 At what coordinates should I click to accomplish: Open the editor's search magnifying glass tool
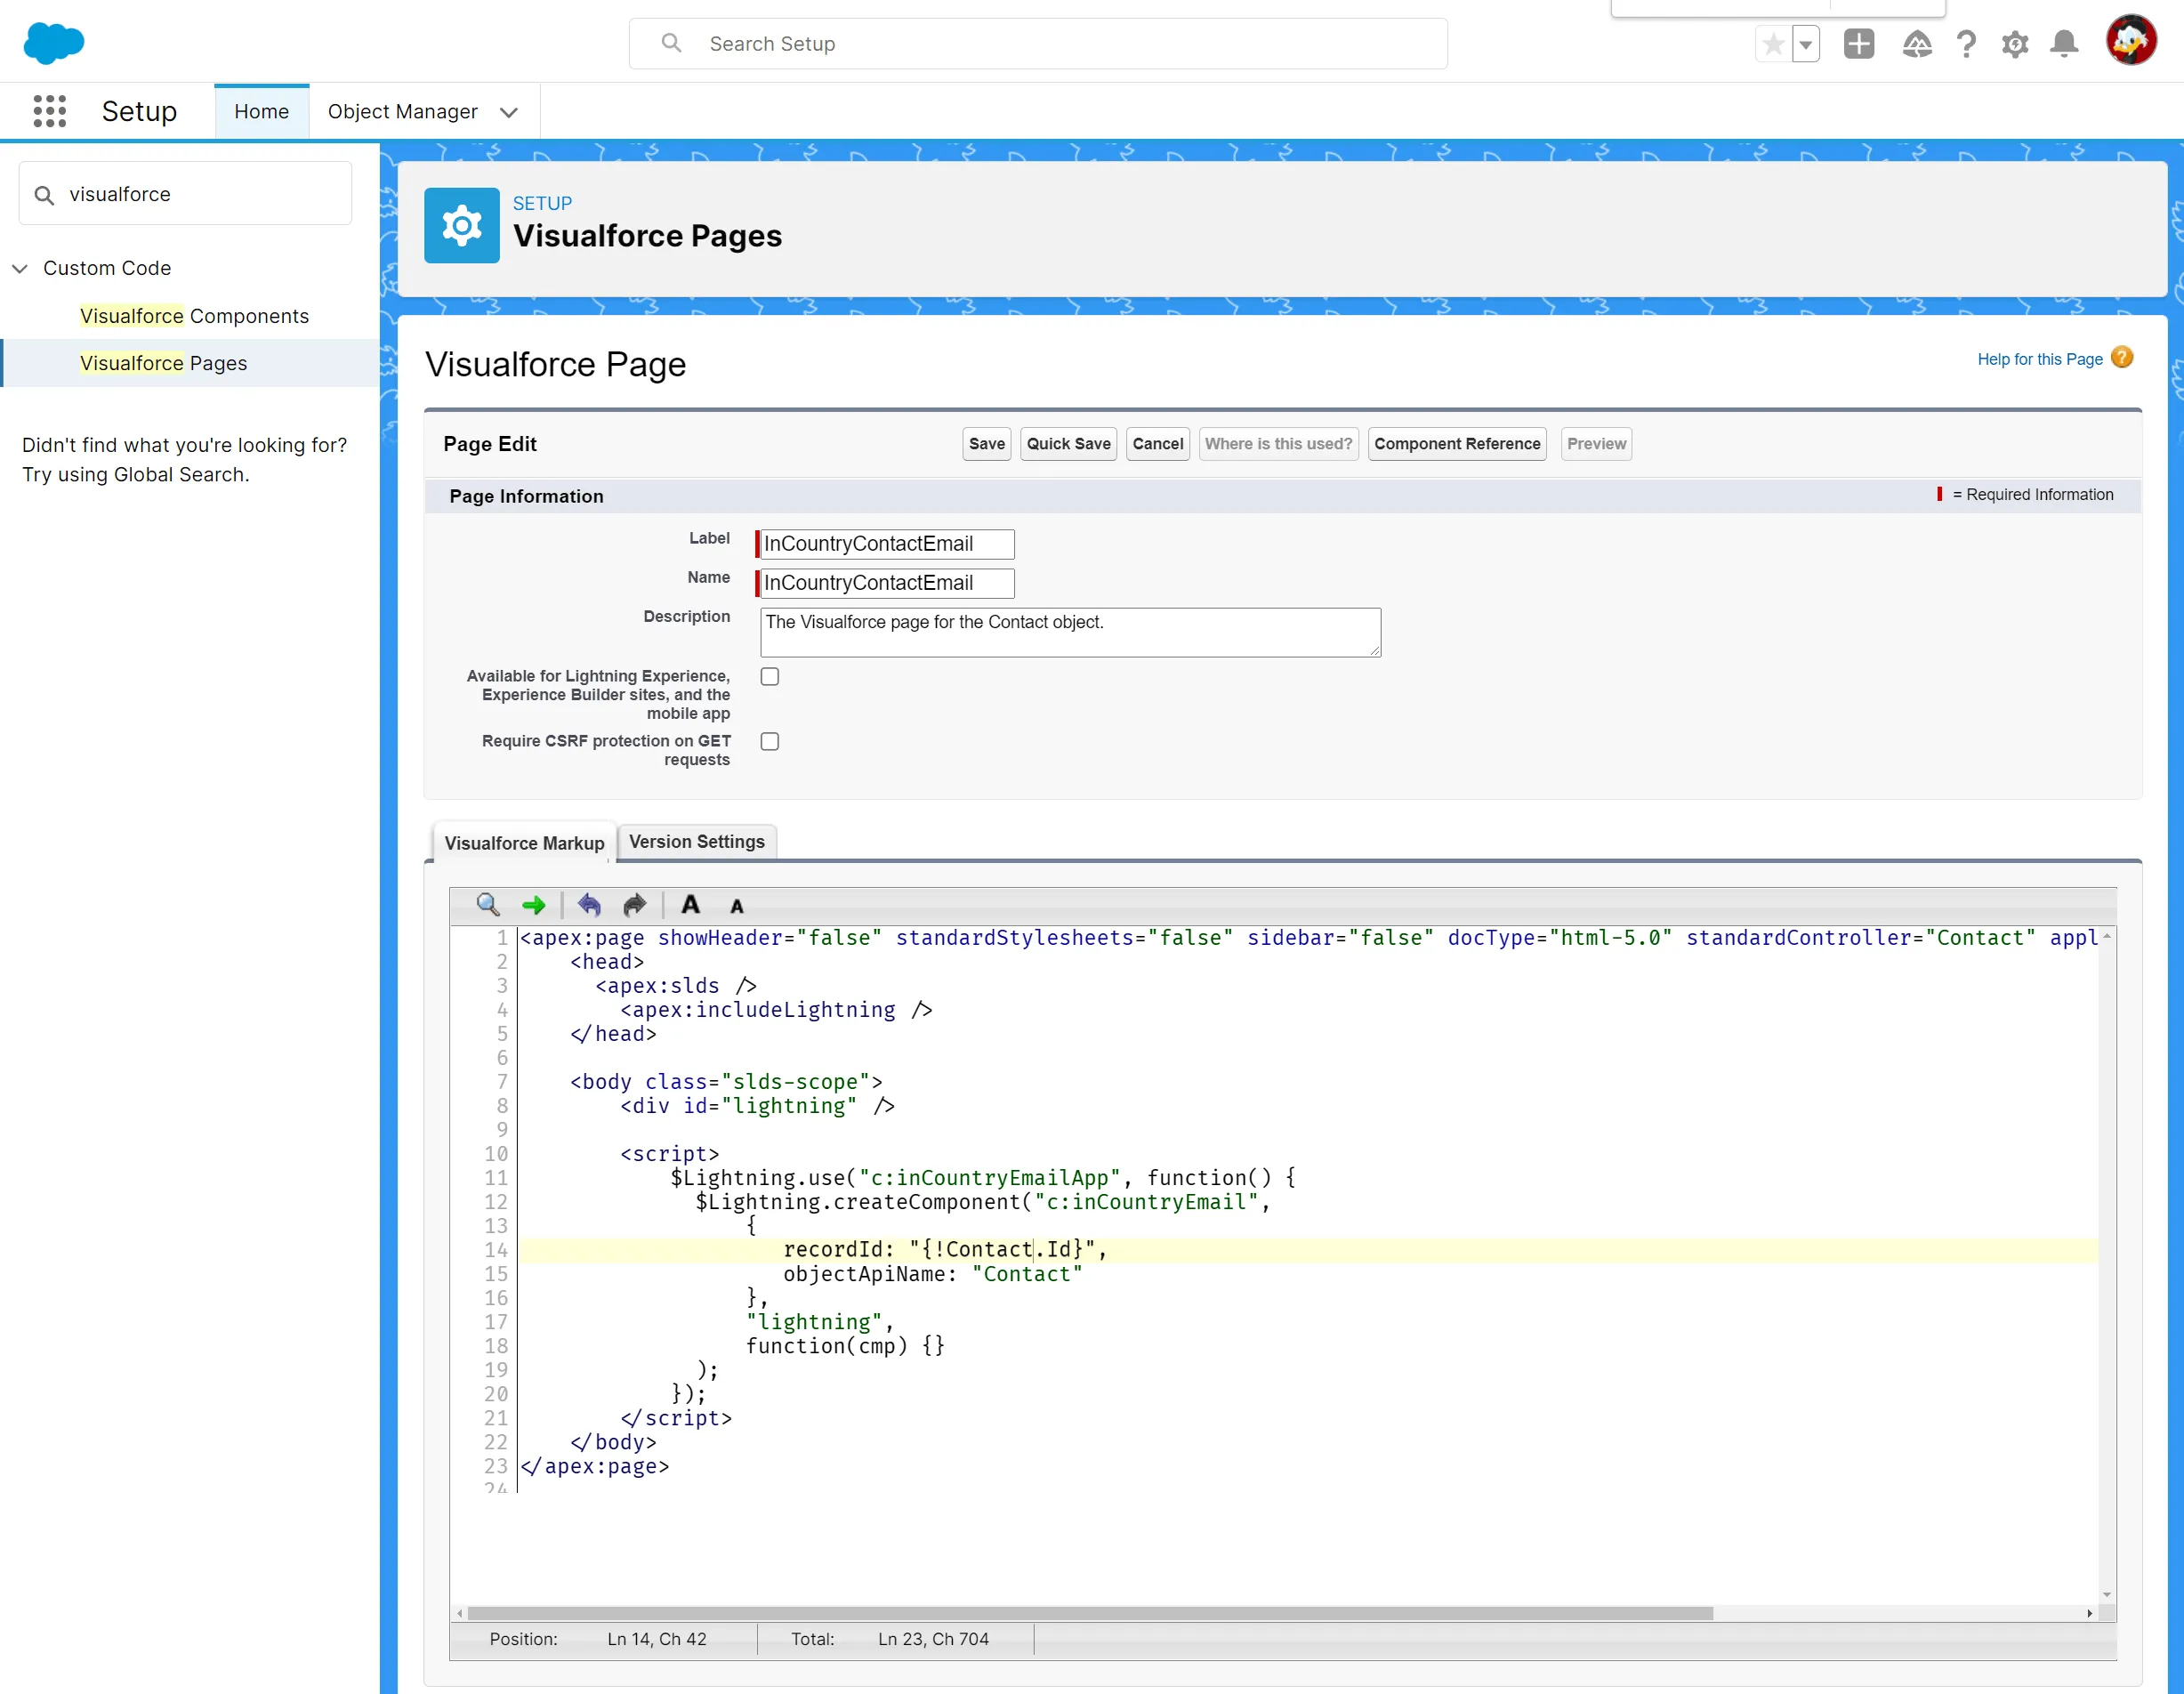(x=488, y=905)
